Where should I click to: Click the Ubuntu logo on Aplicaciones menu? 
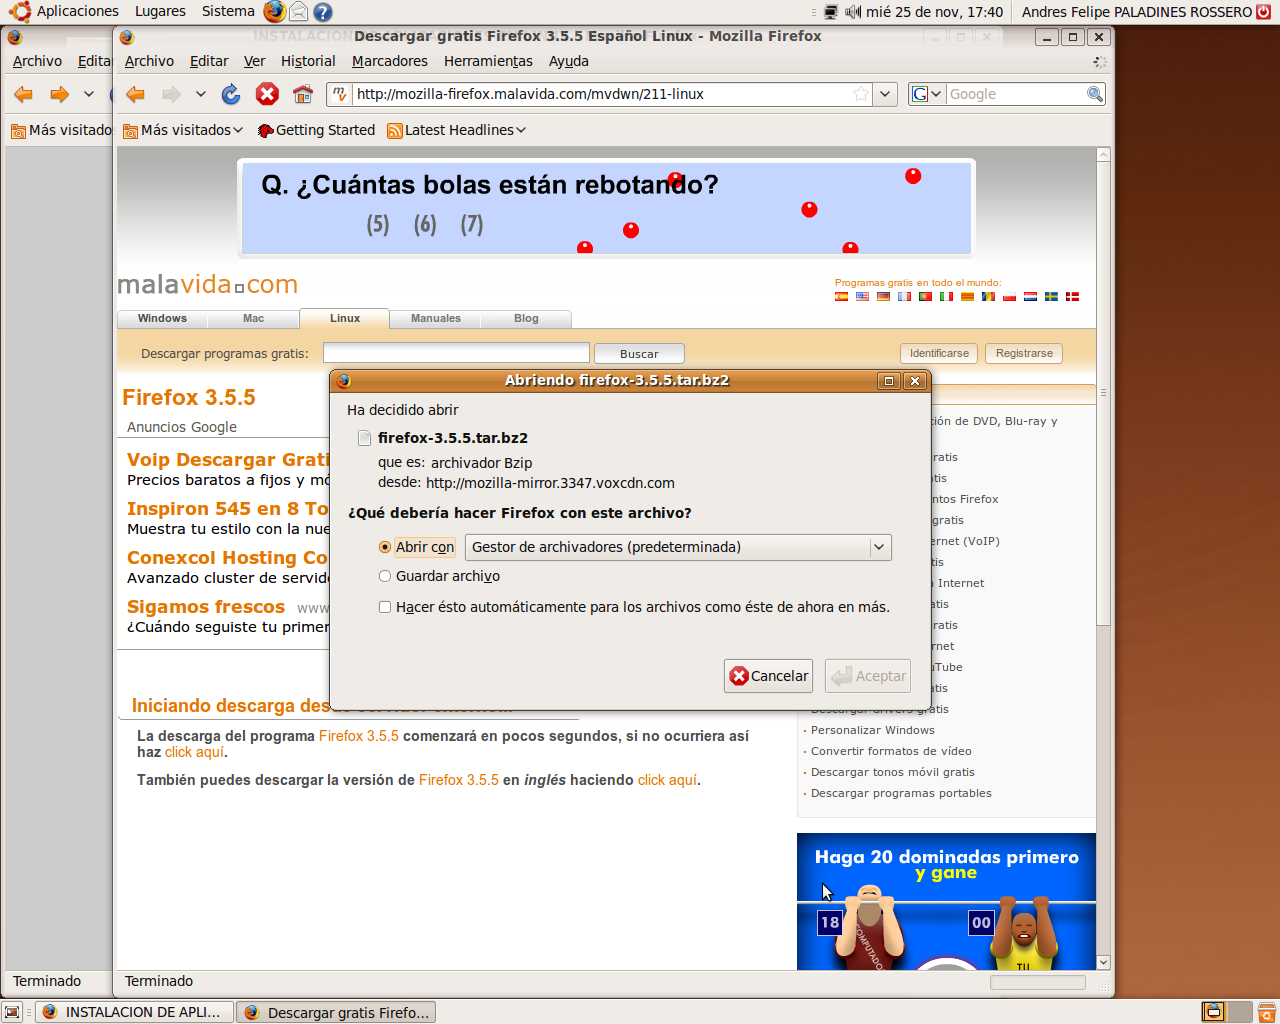click(x=19, y=12)
